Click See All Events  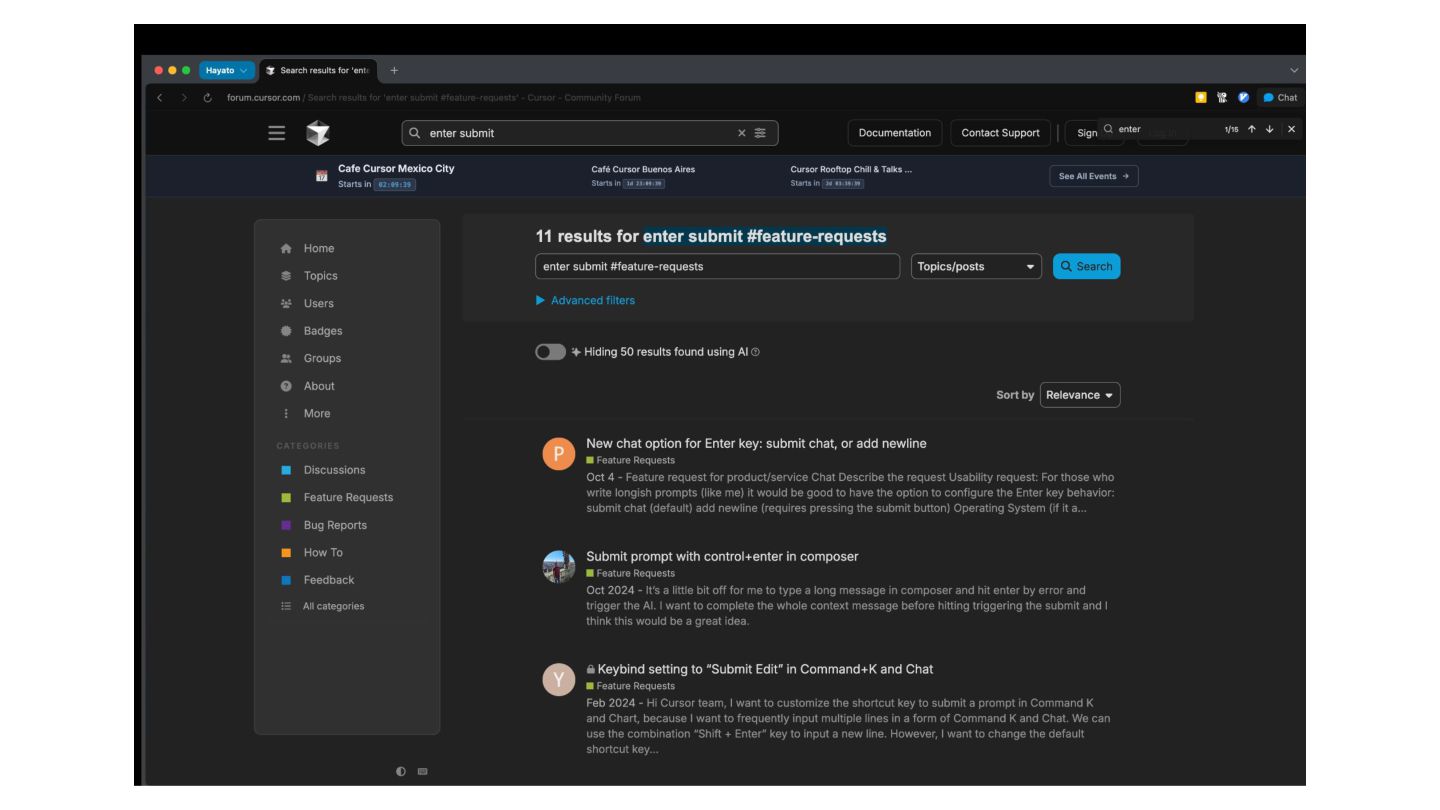[1094, 176]
